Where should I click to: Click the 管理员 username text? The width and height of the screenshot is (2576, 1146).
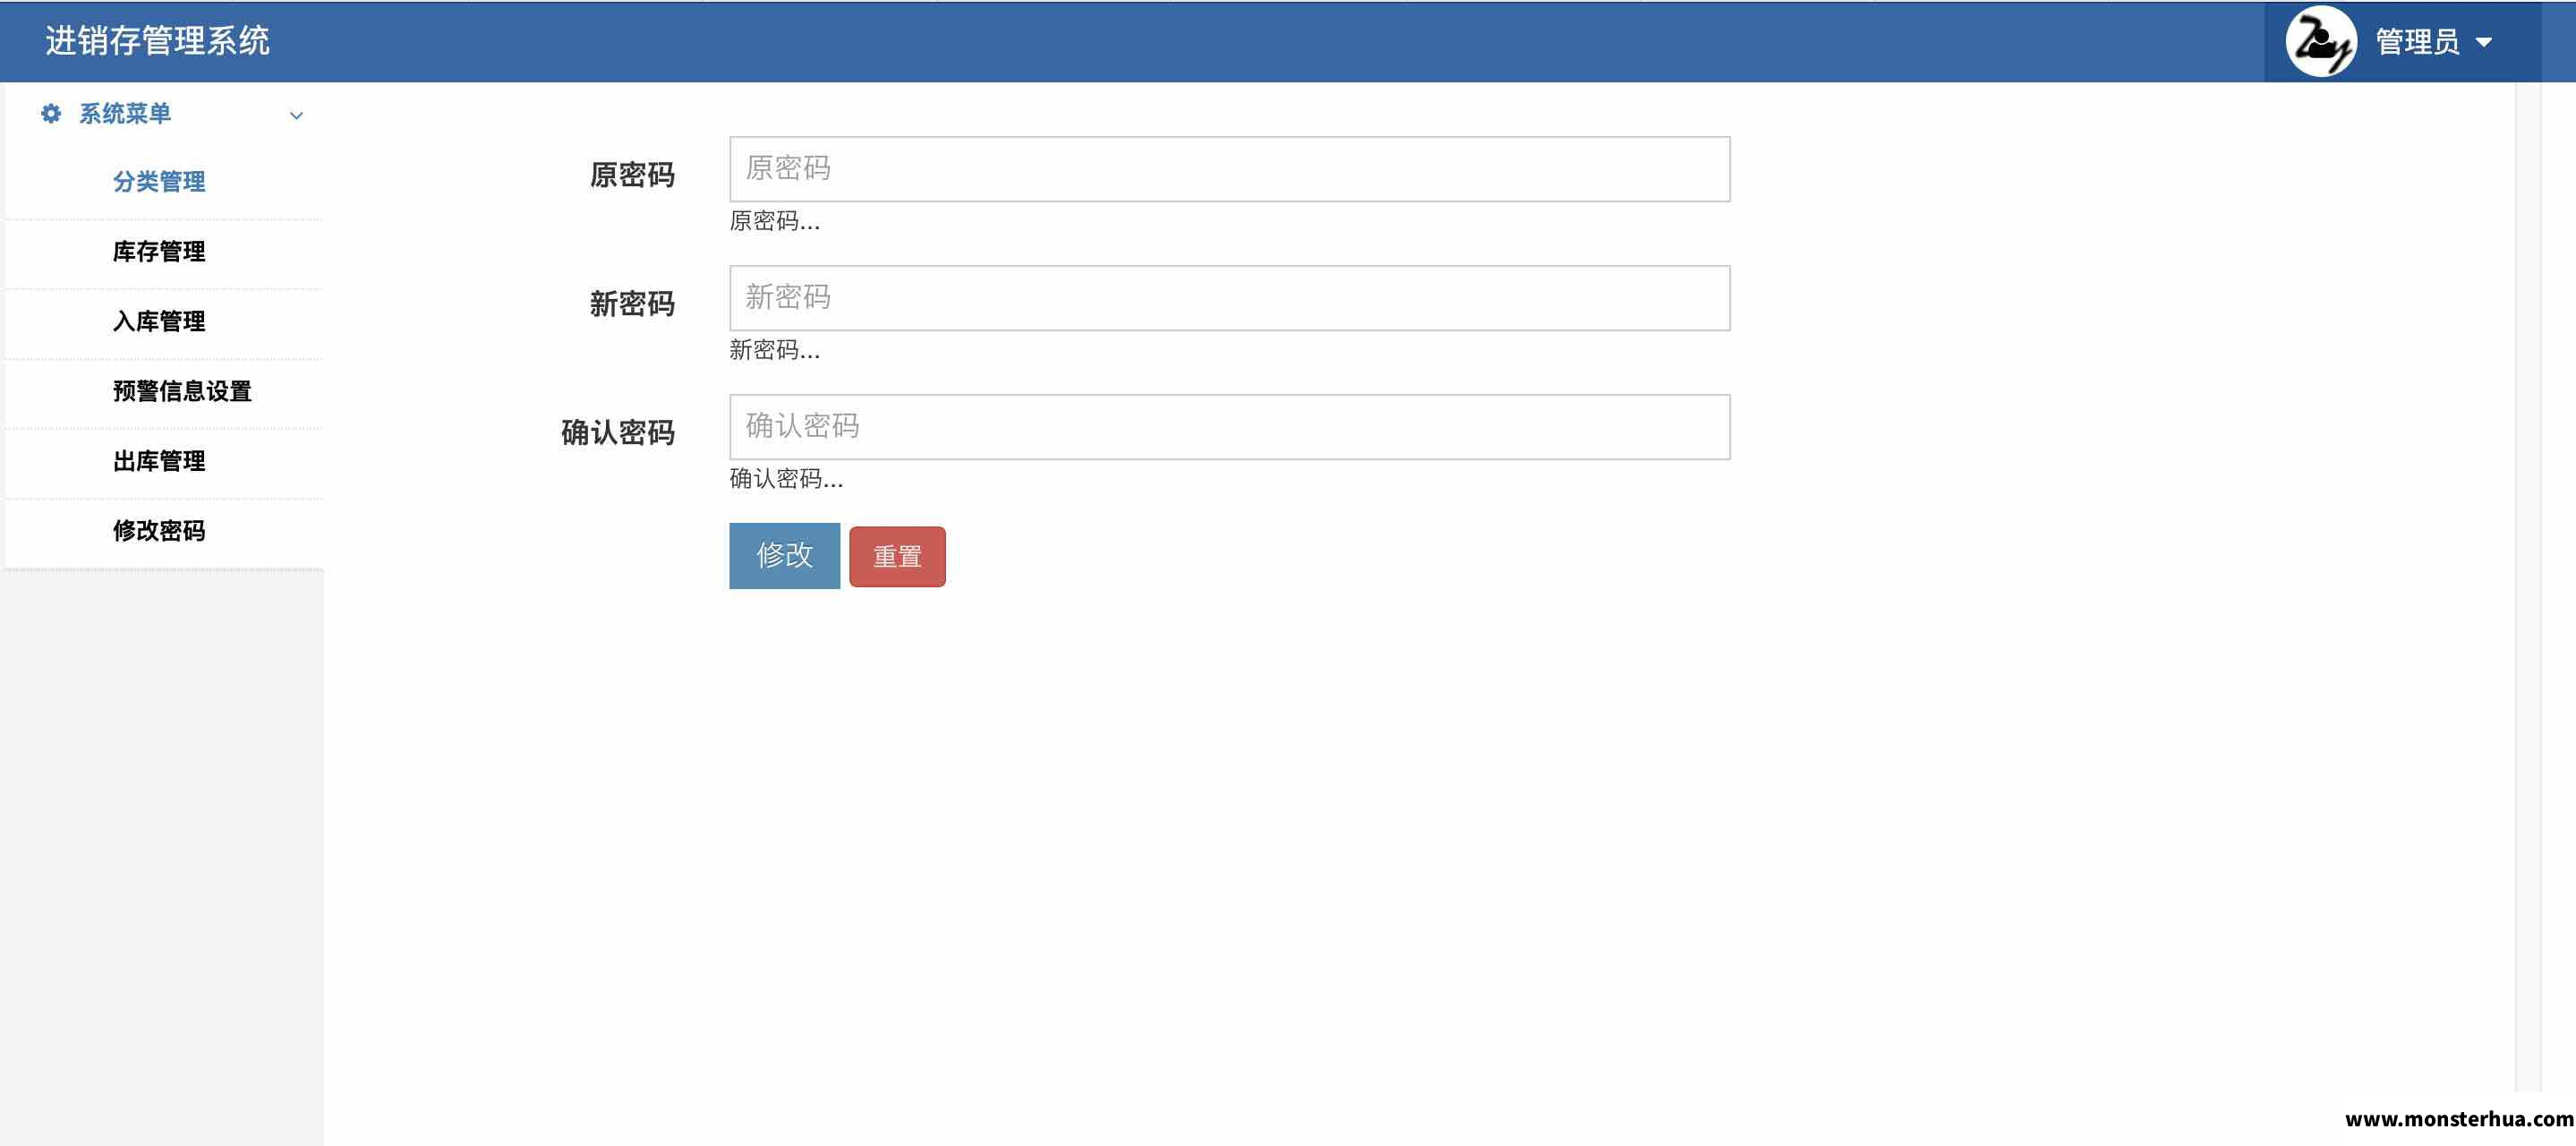click(x=2417, y=42)
